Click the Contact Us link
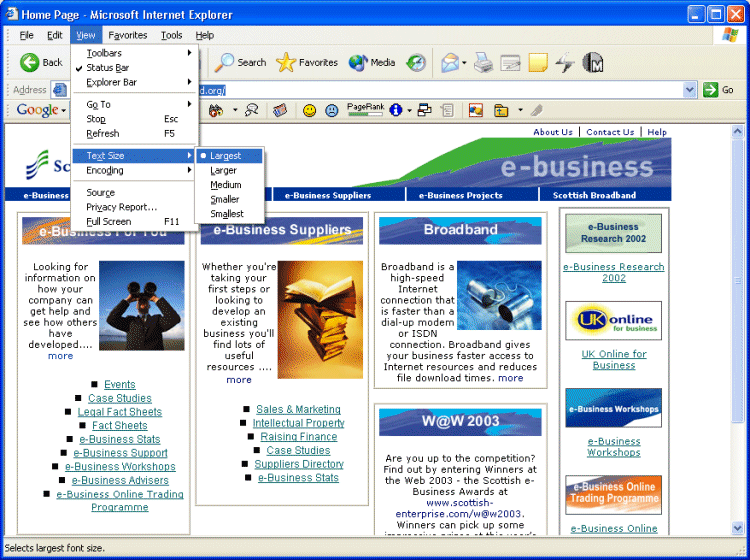Image resolution: width=750 pixels, height=560 pixels. (610, 132)
